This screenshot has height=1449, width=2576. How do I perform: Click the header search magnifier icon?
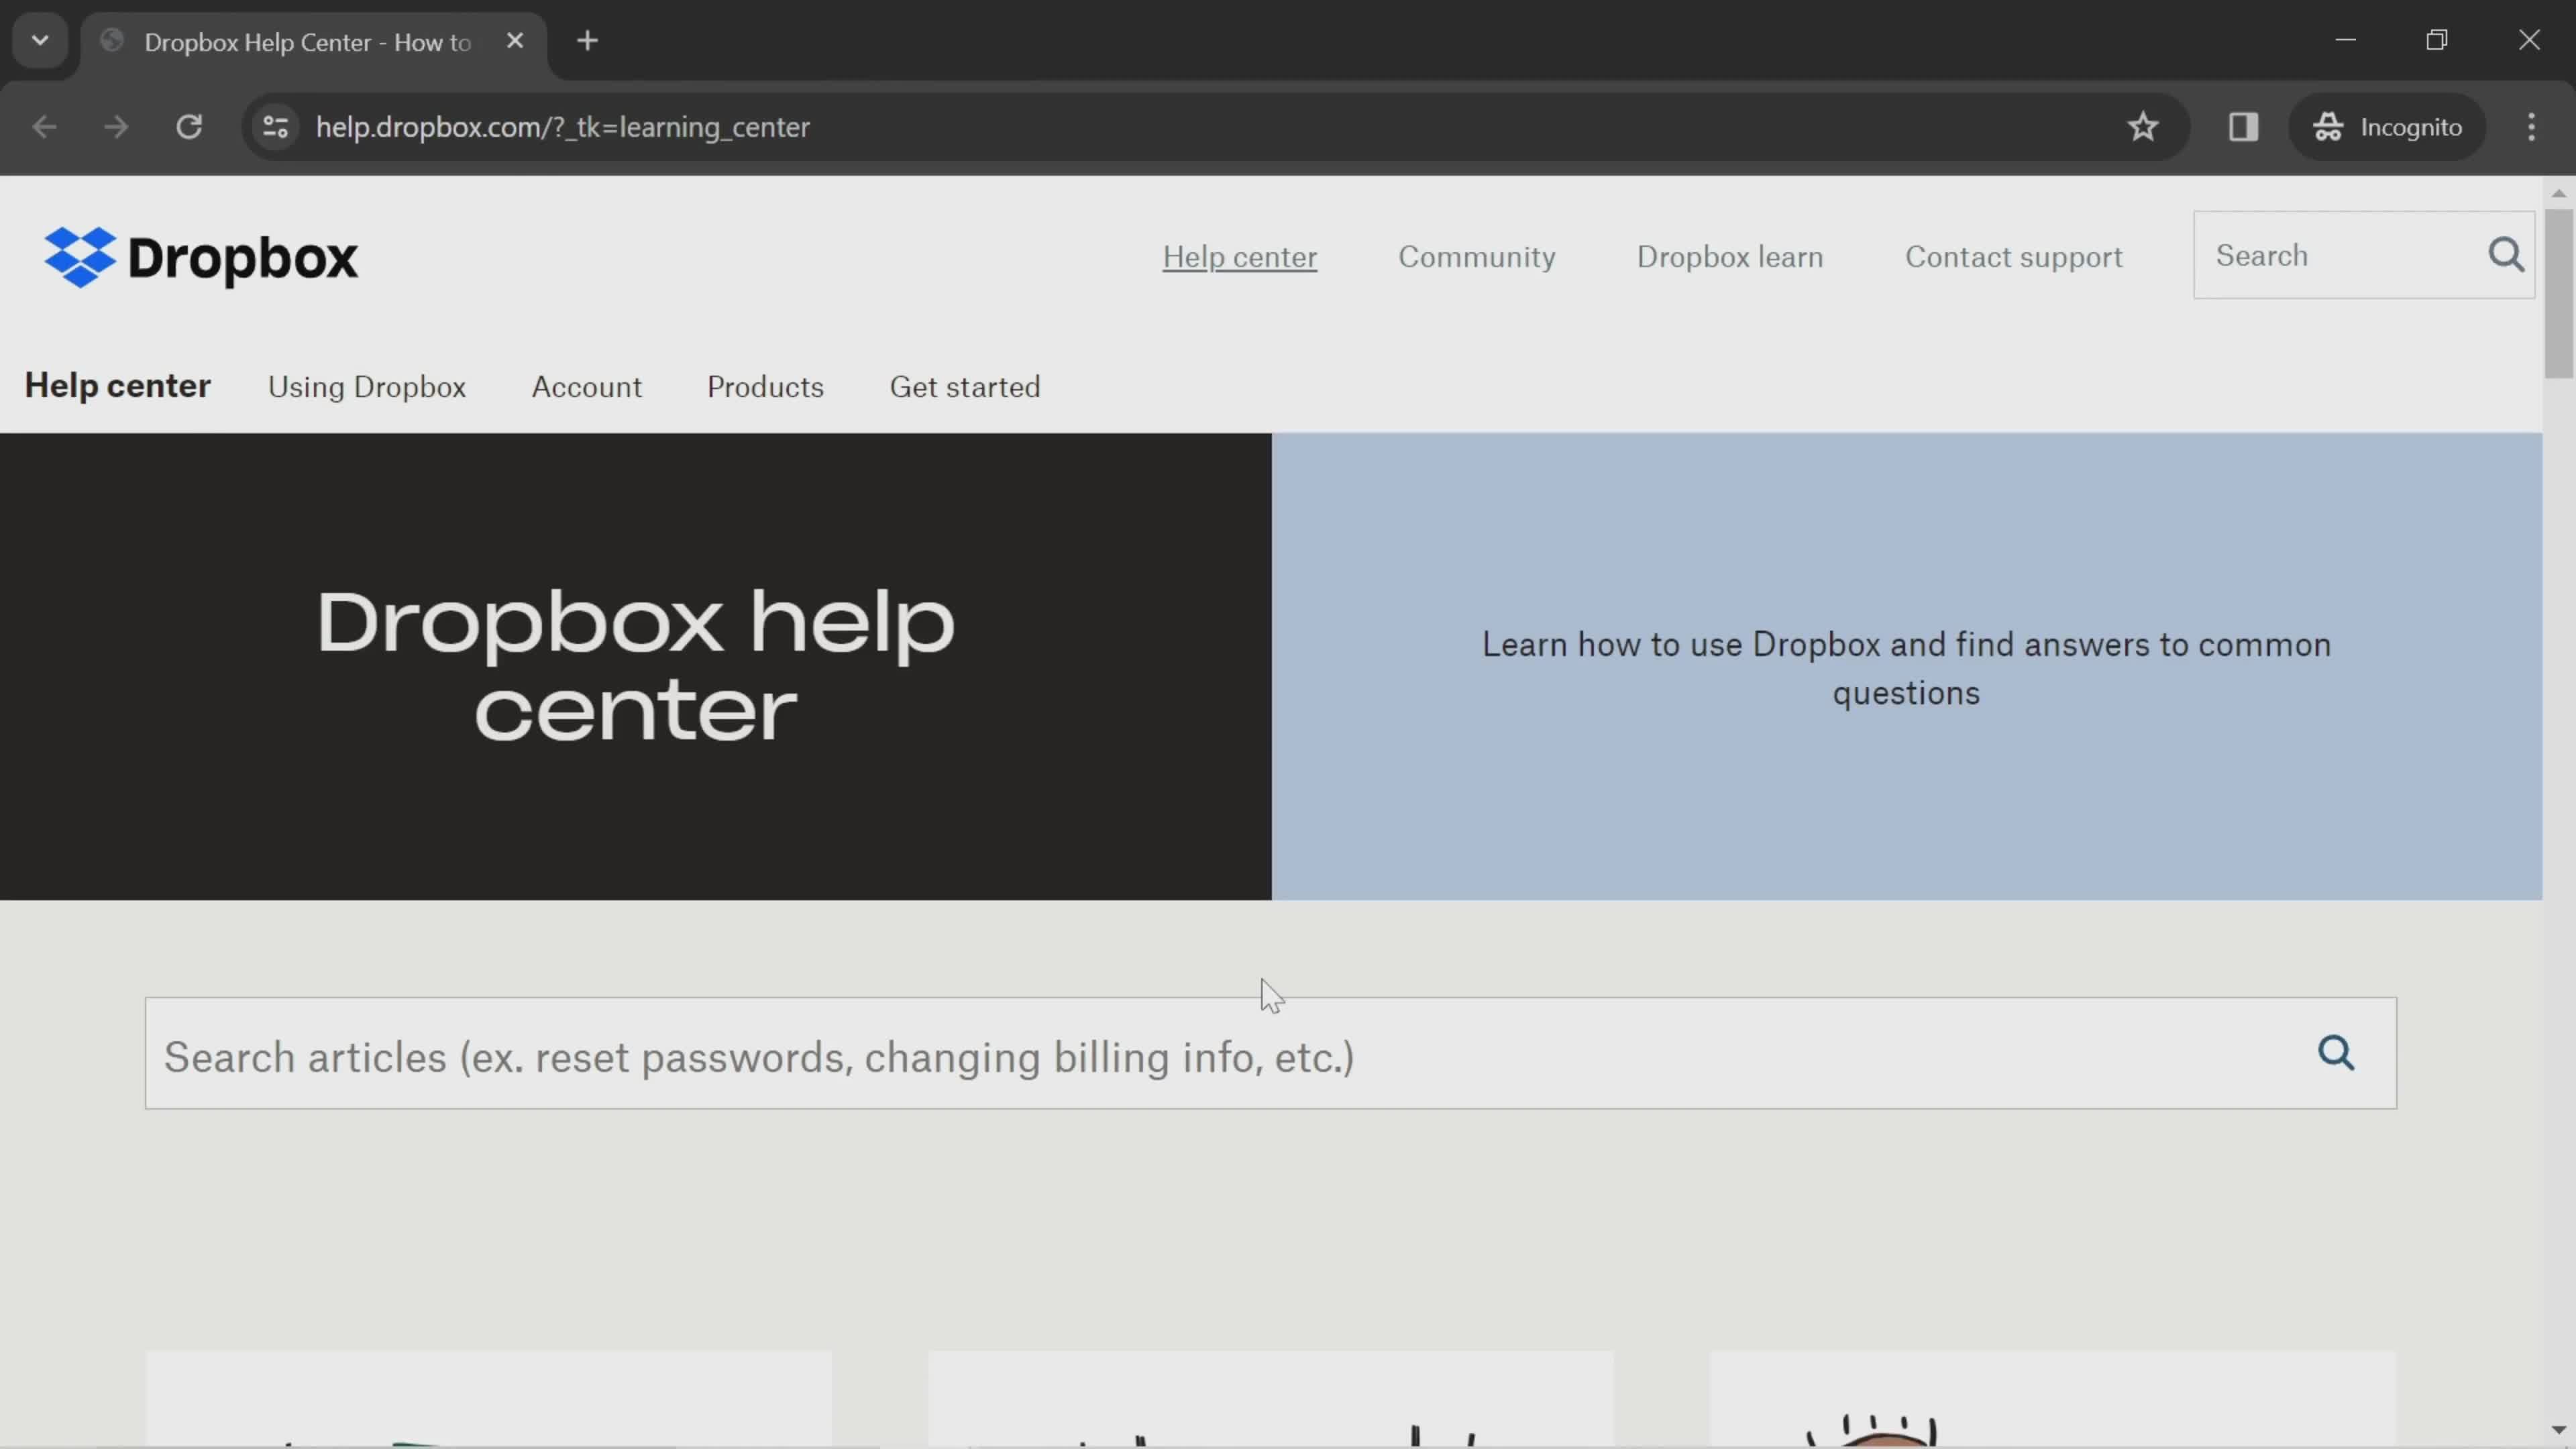[x=2506, y=255]
